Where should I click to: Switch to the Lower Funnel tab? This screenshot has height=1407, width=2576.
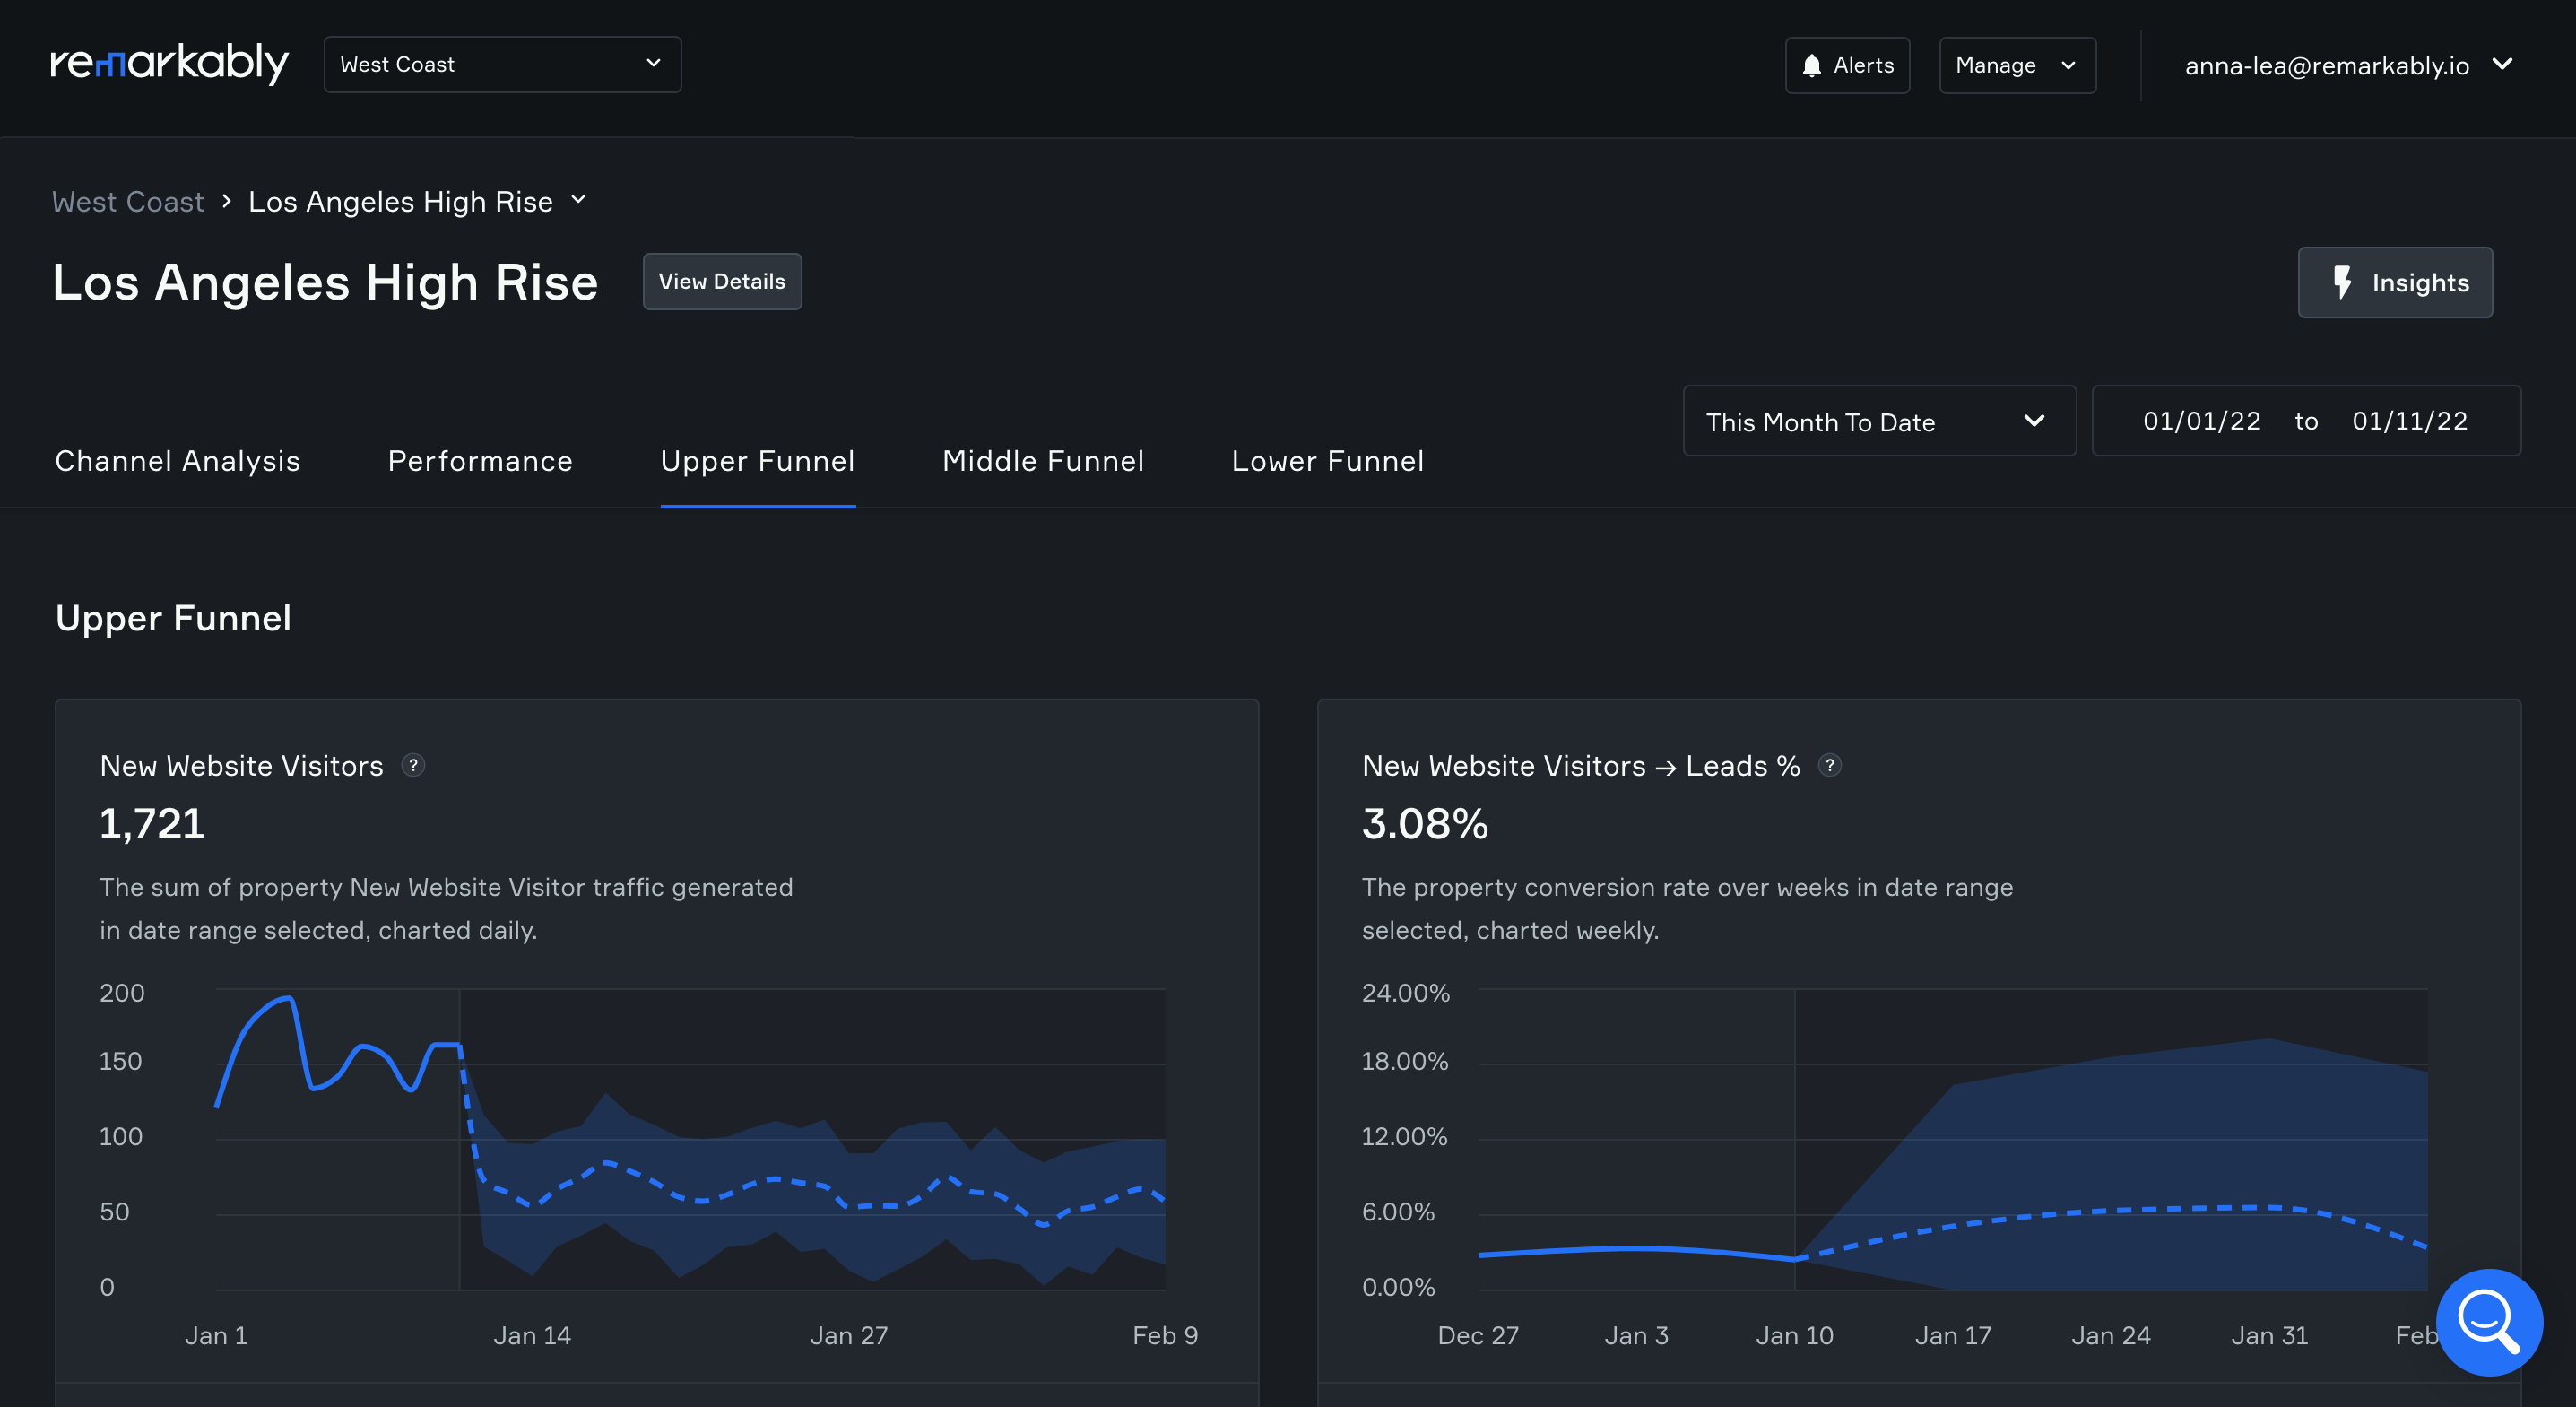pyautogui.click(x=1327, y=461)
